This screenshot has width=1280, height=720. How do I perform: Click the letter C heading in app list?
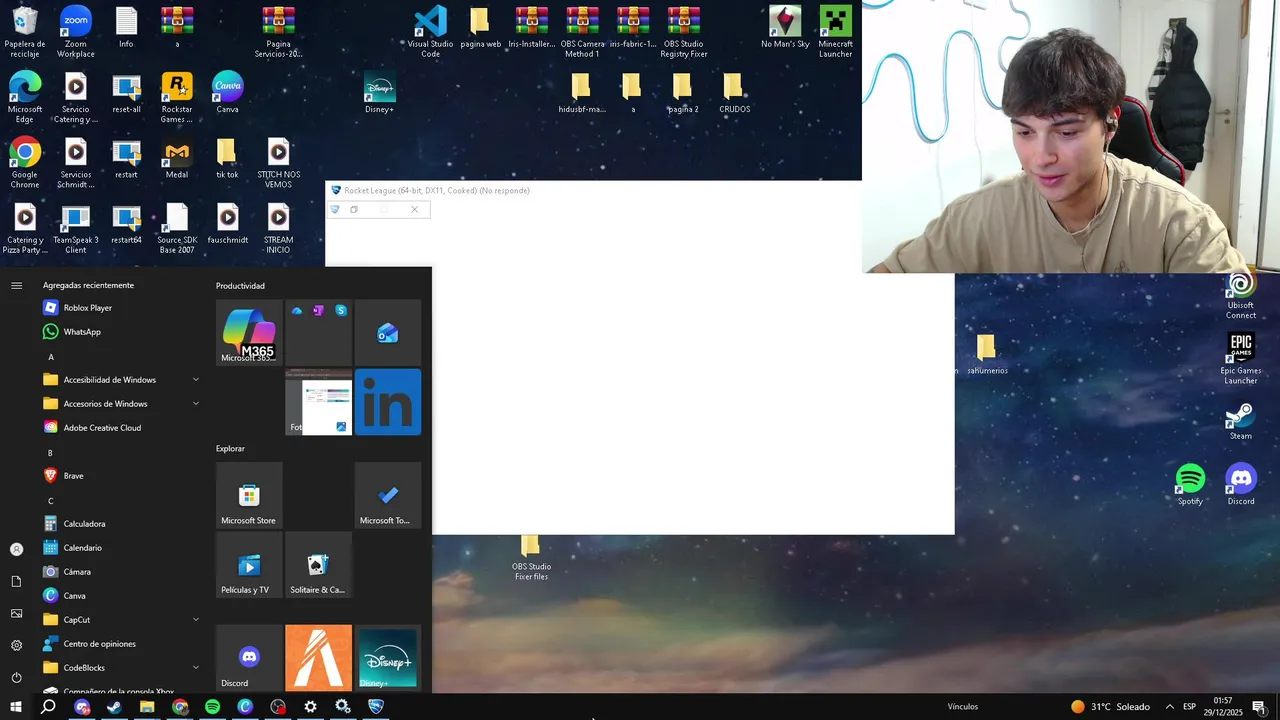click(x=51, y=501)
